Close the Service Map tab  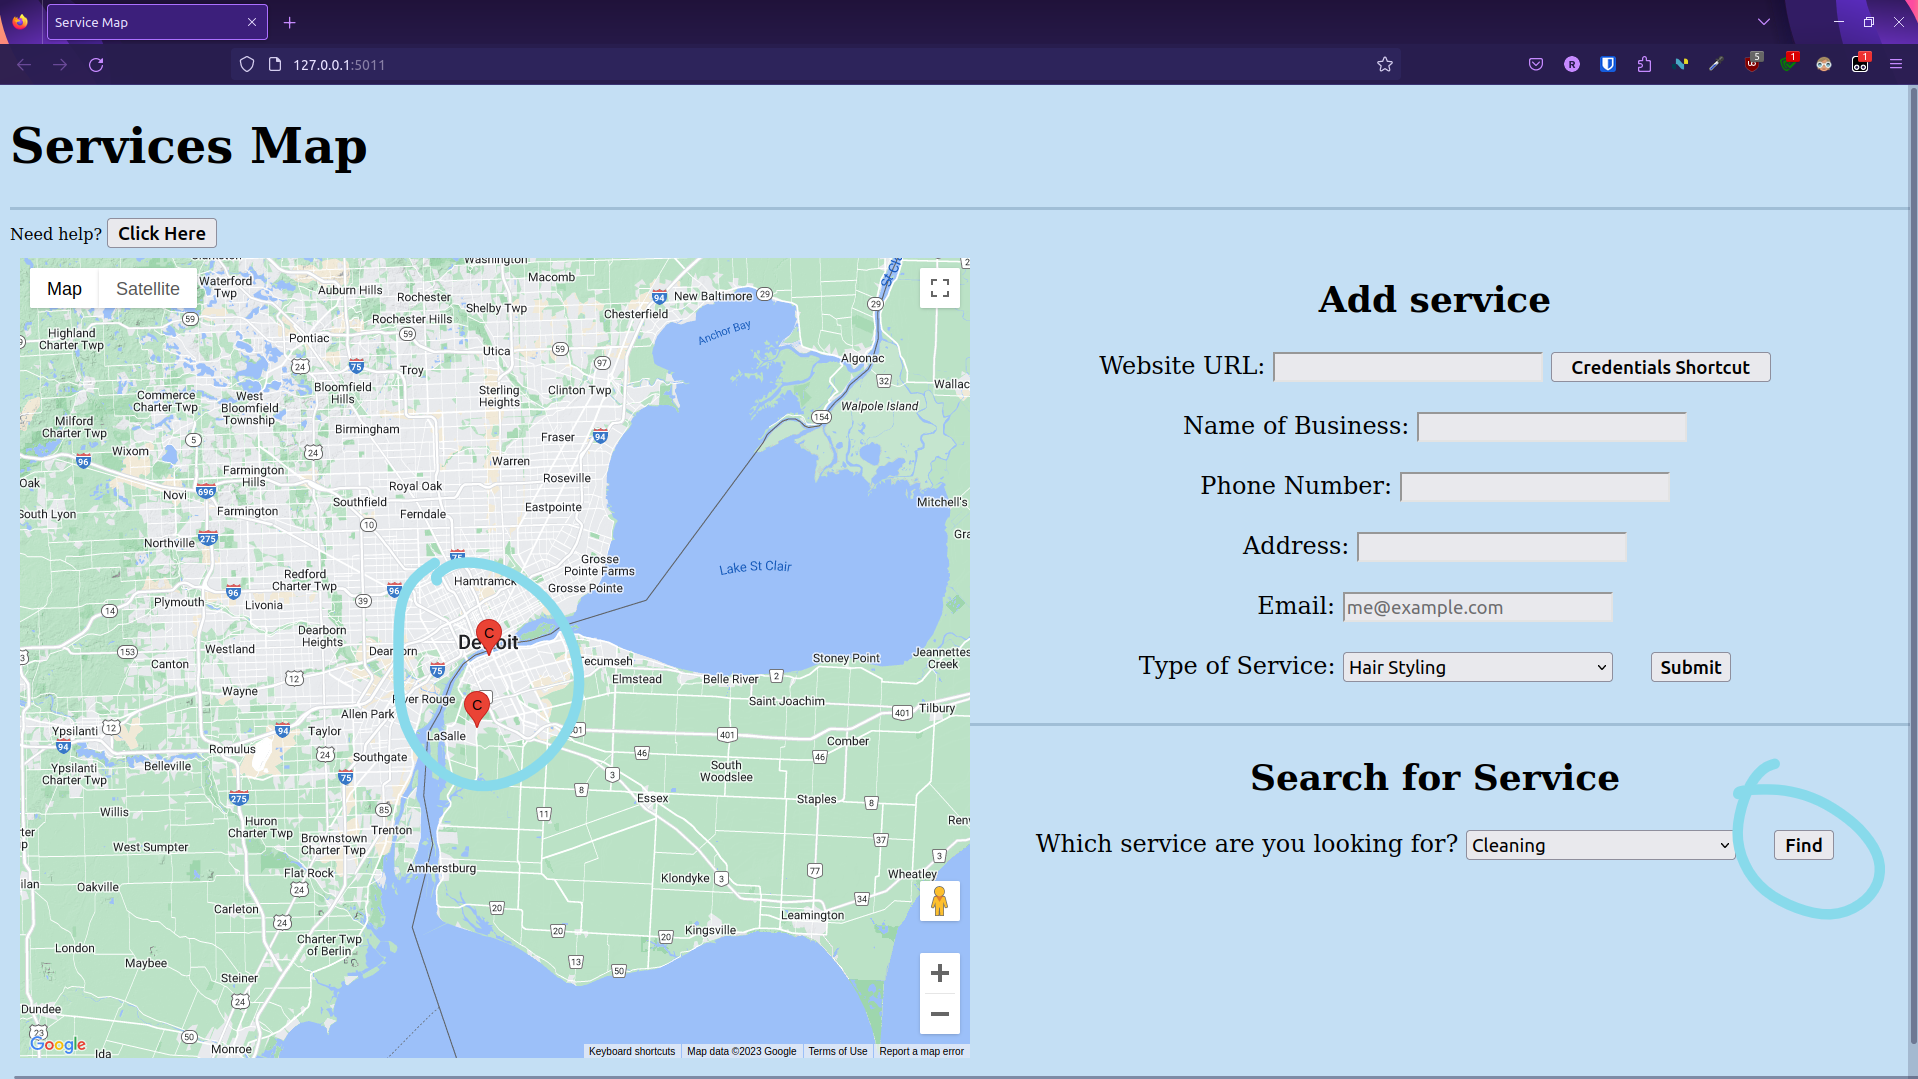(251, 22)
